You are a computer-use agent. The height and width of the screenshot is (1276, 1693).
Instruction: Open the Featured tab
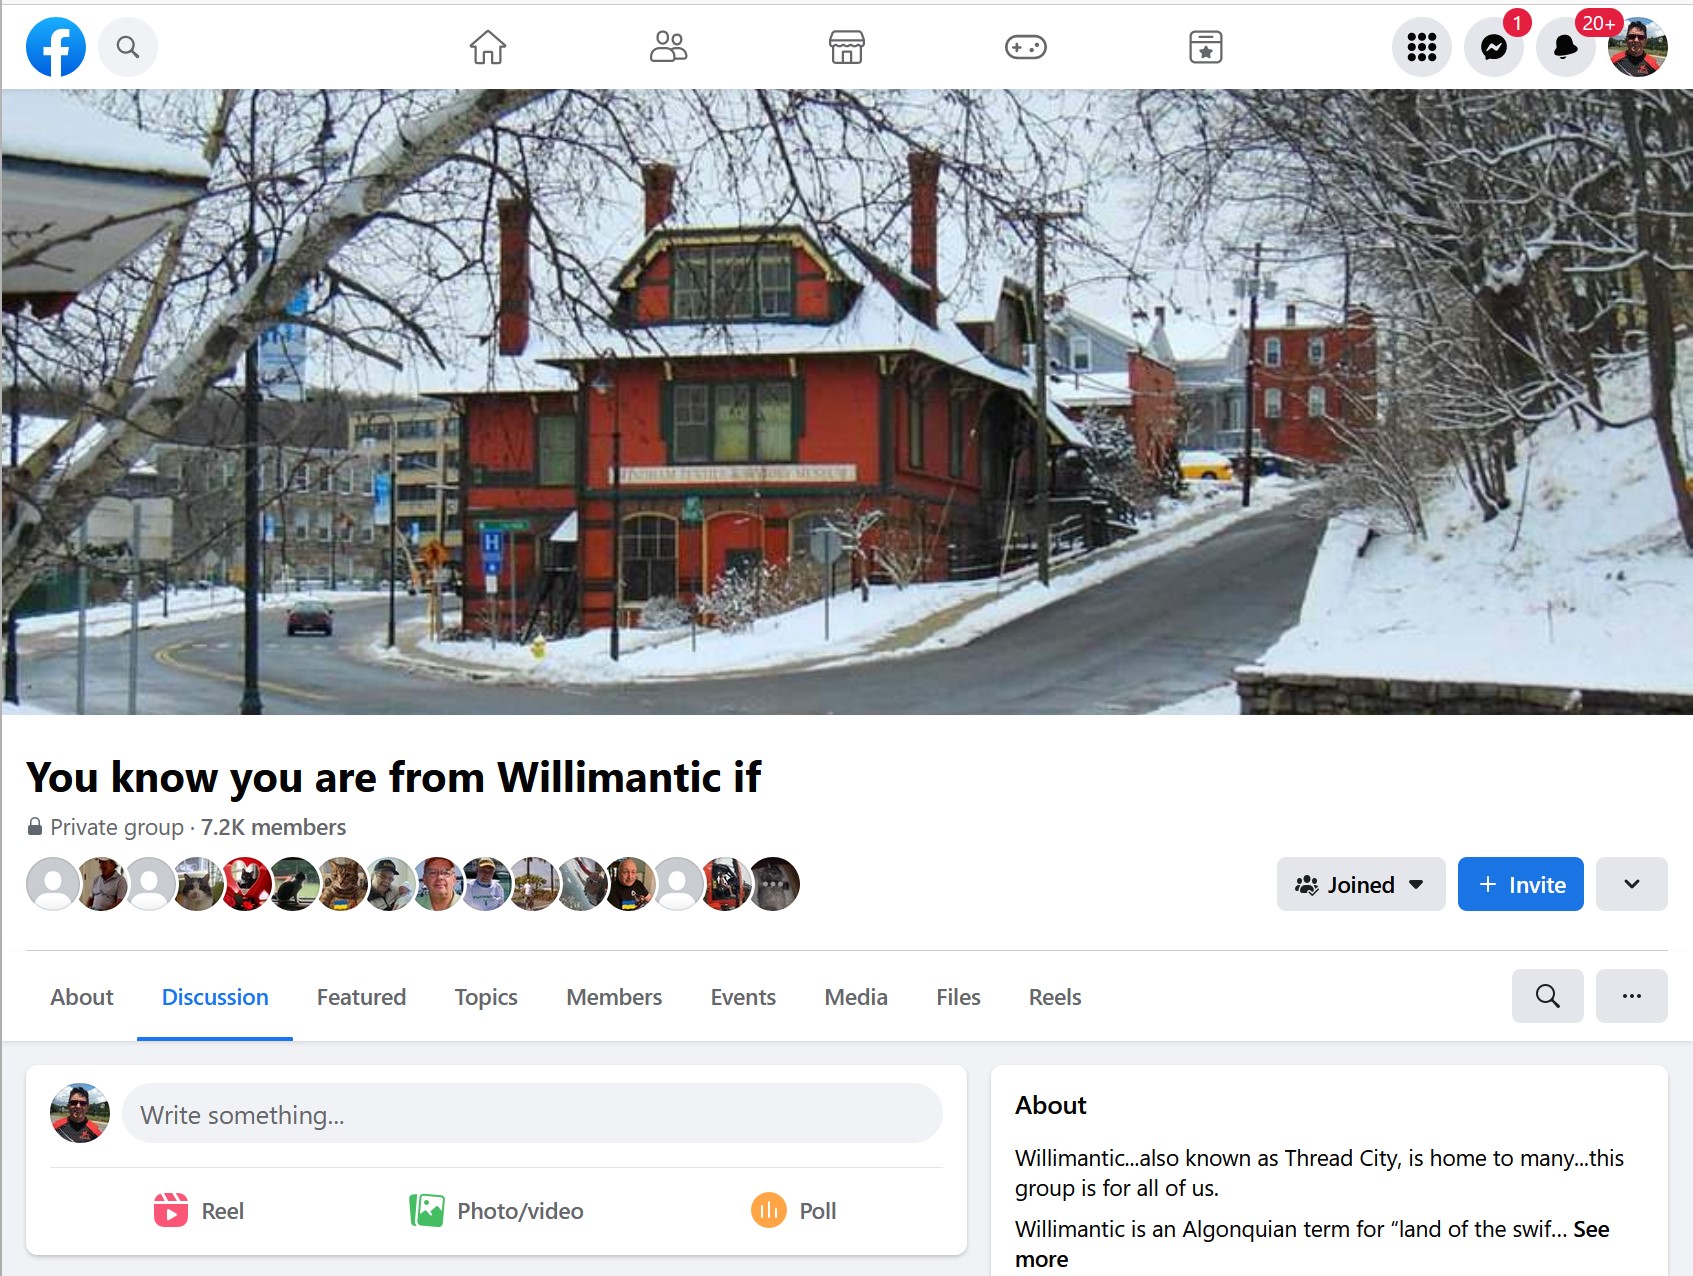[361, 997]
